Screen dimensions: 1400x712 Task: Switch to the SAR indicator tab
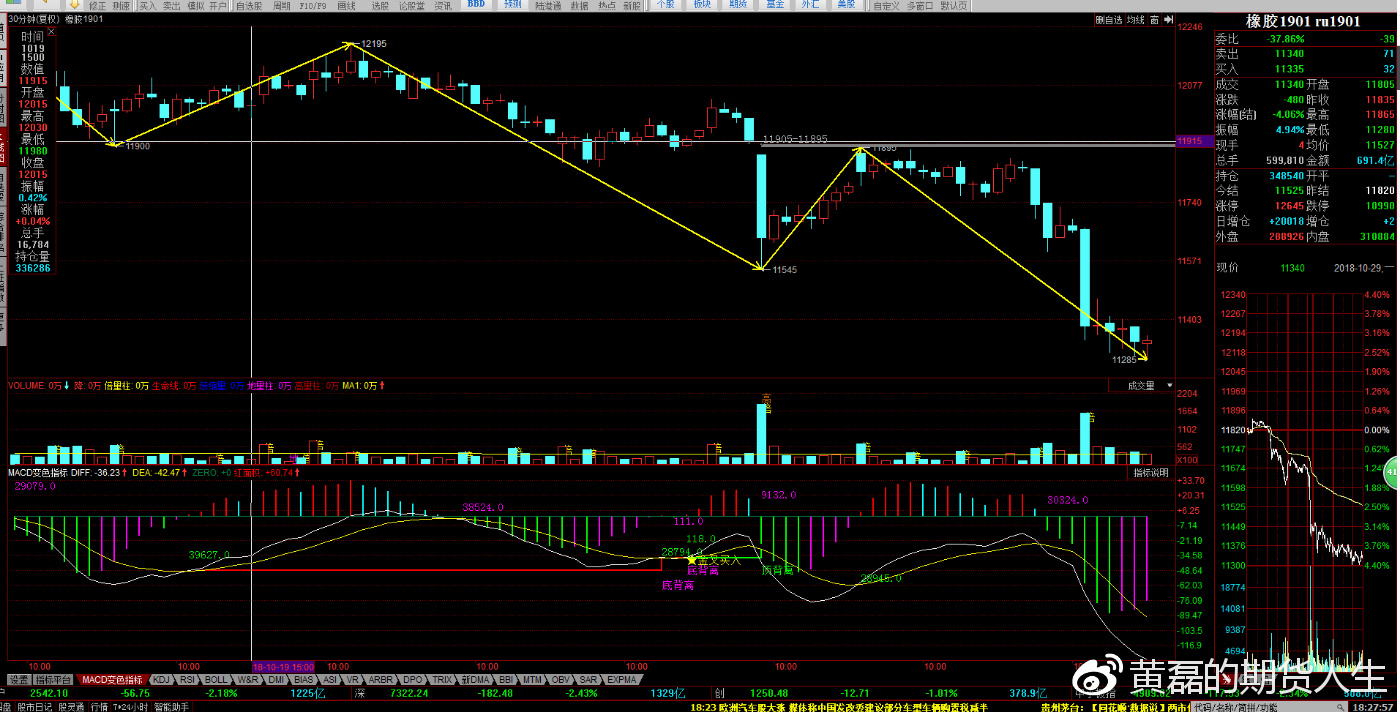click(589, 679)
